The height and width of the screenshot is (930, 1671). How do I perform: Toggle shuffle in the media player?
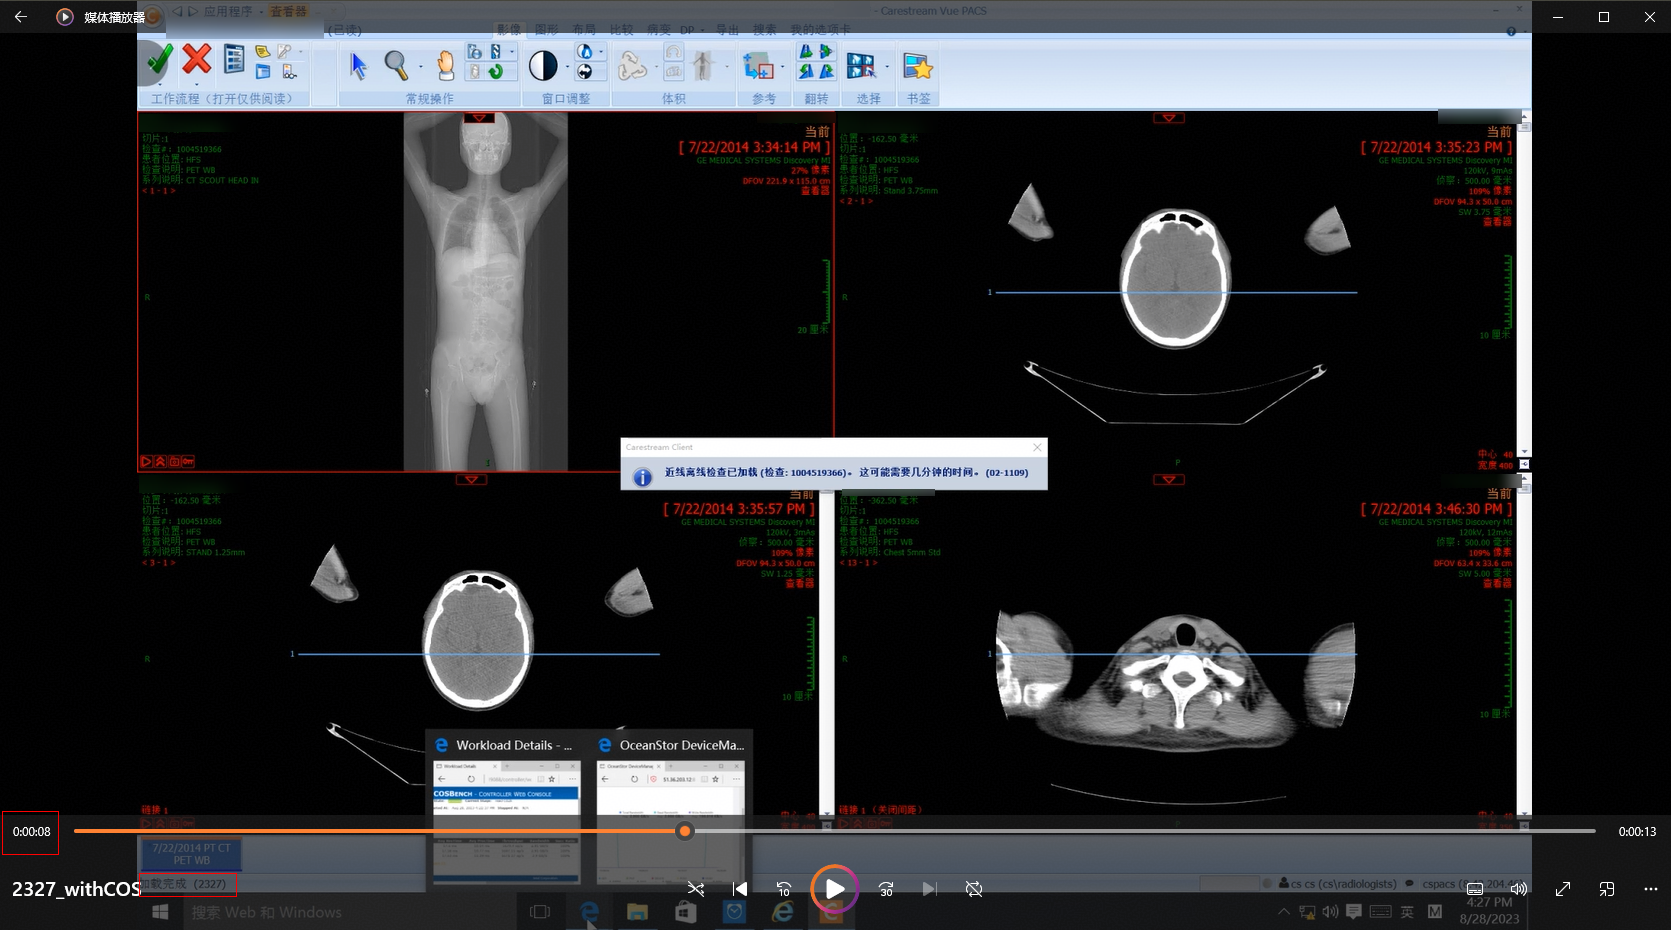(696, 889)
